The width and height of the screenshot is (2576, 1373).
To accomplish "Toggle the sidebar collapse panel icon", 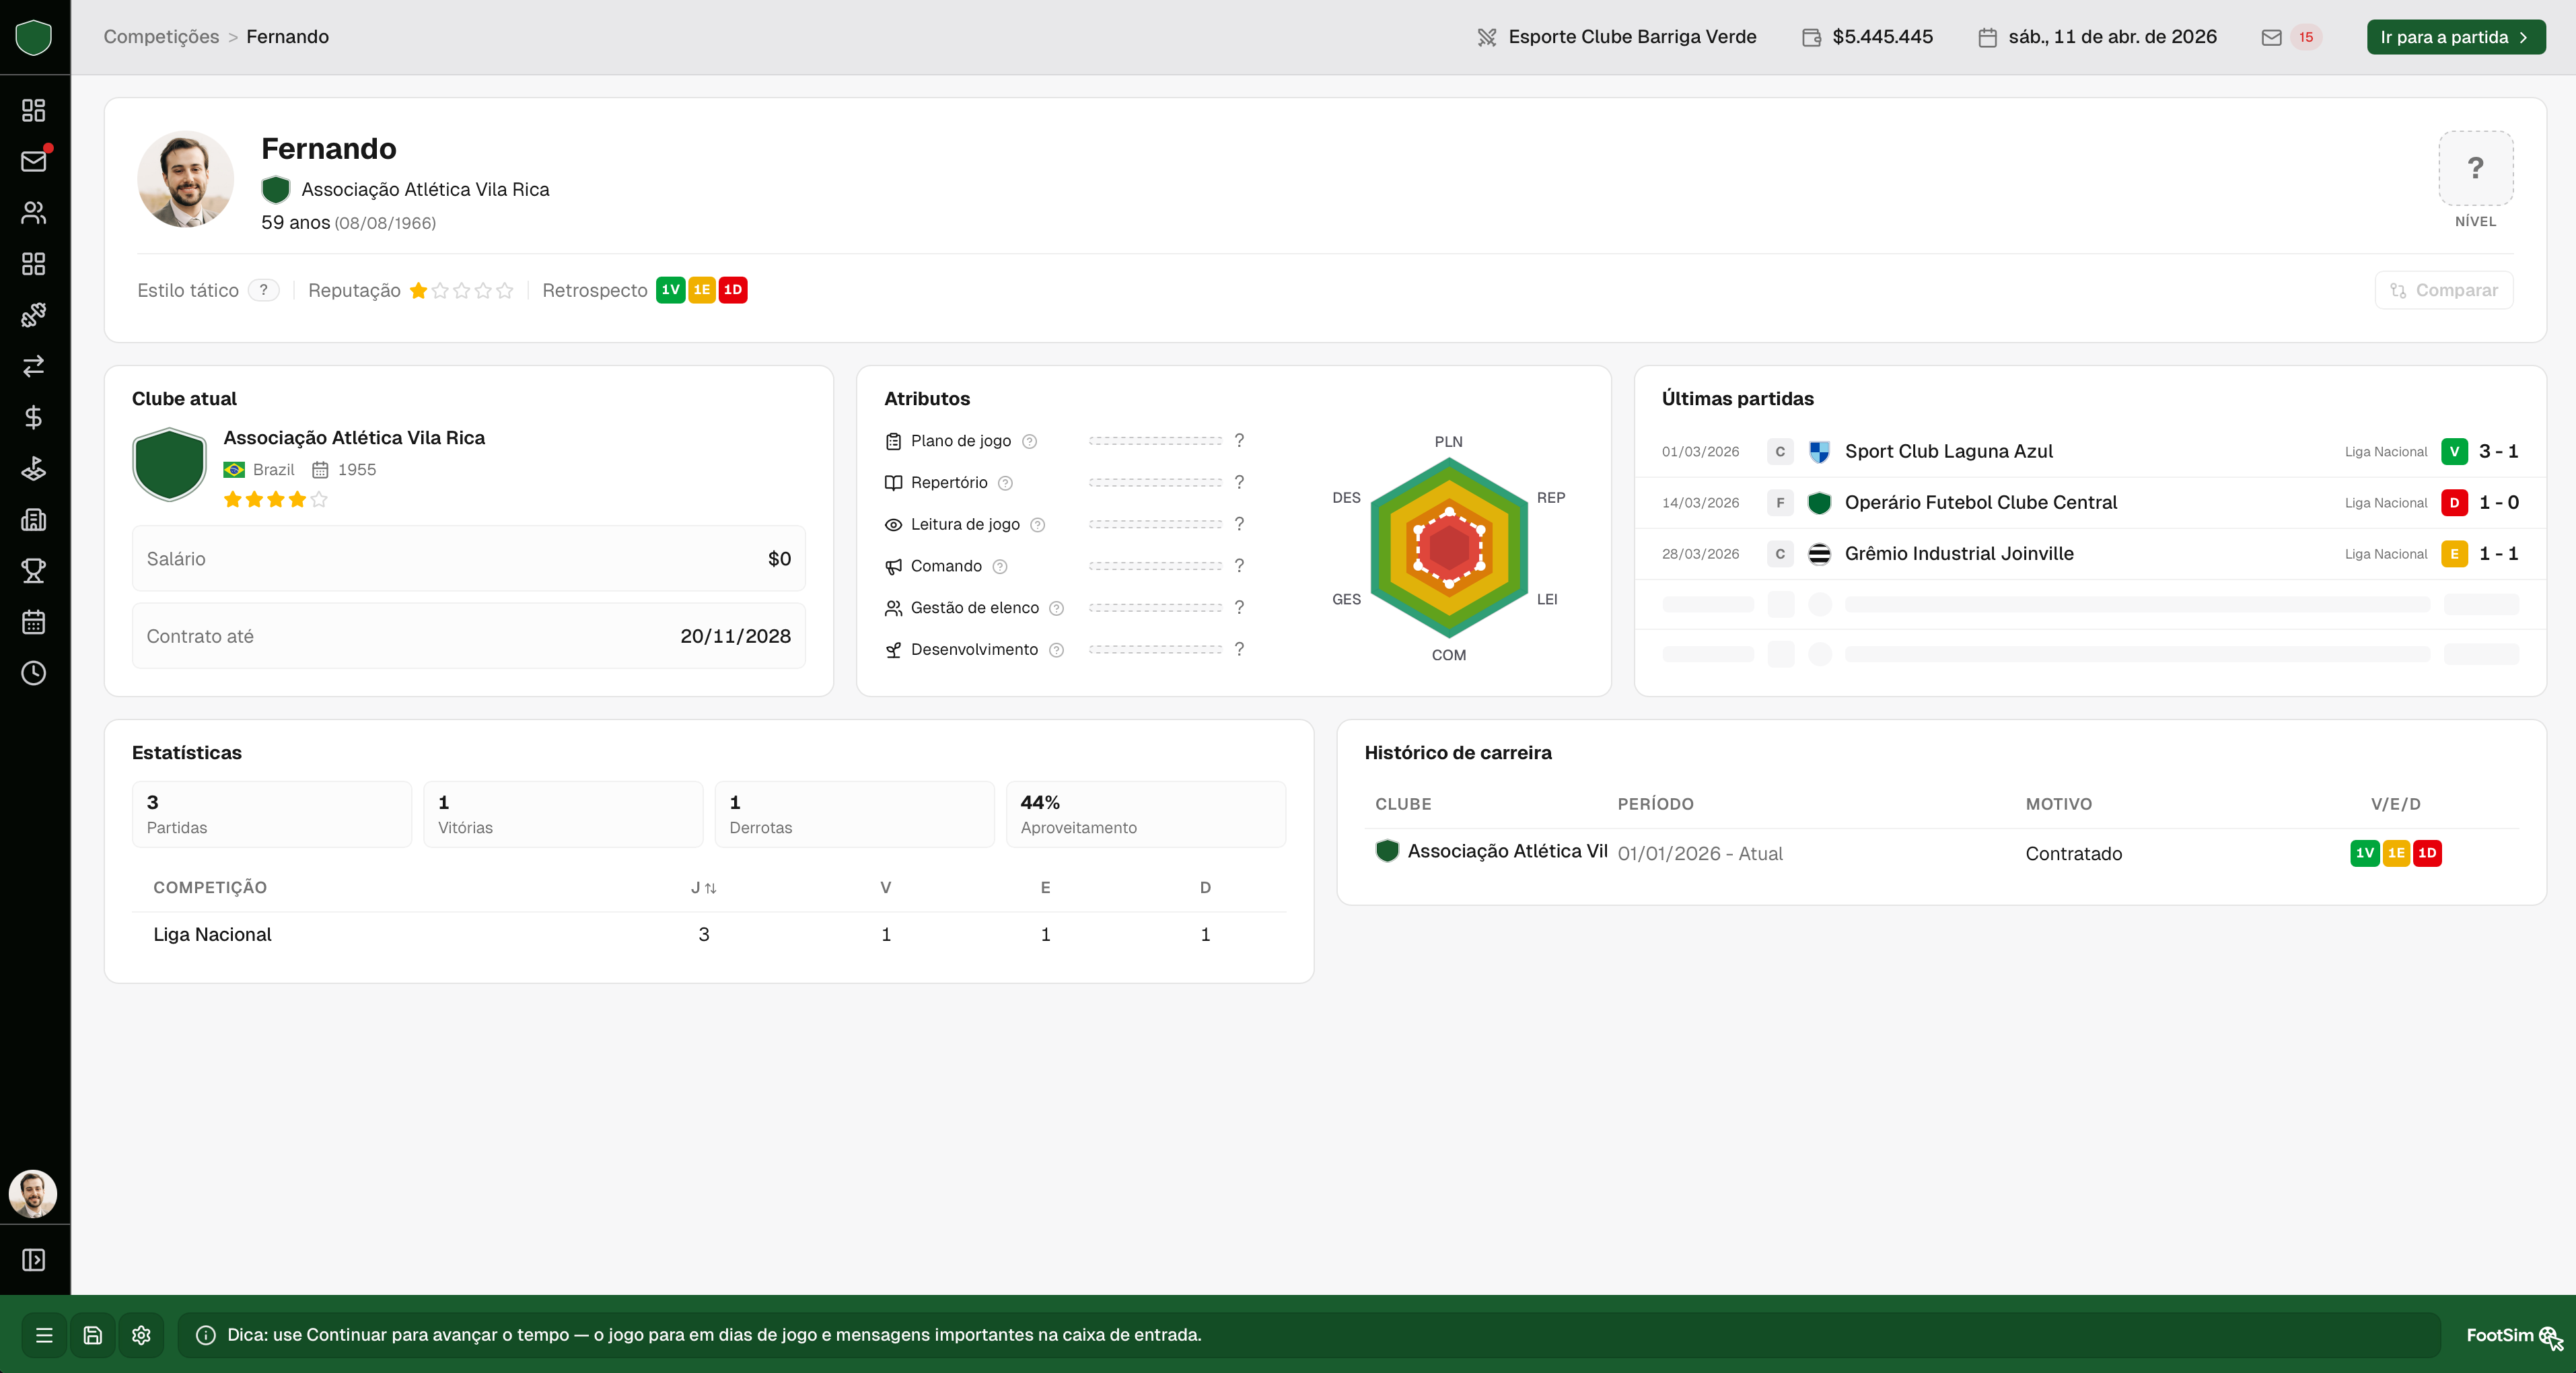I will (34, 1260).
